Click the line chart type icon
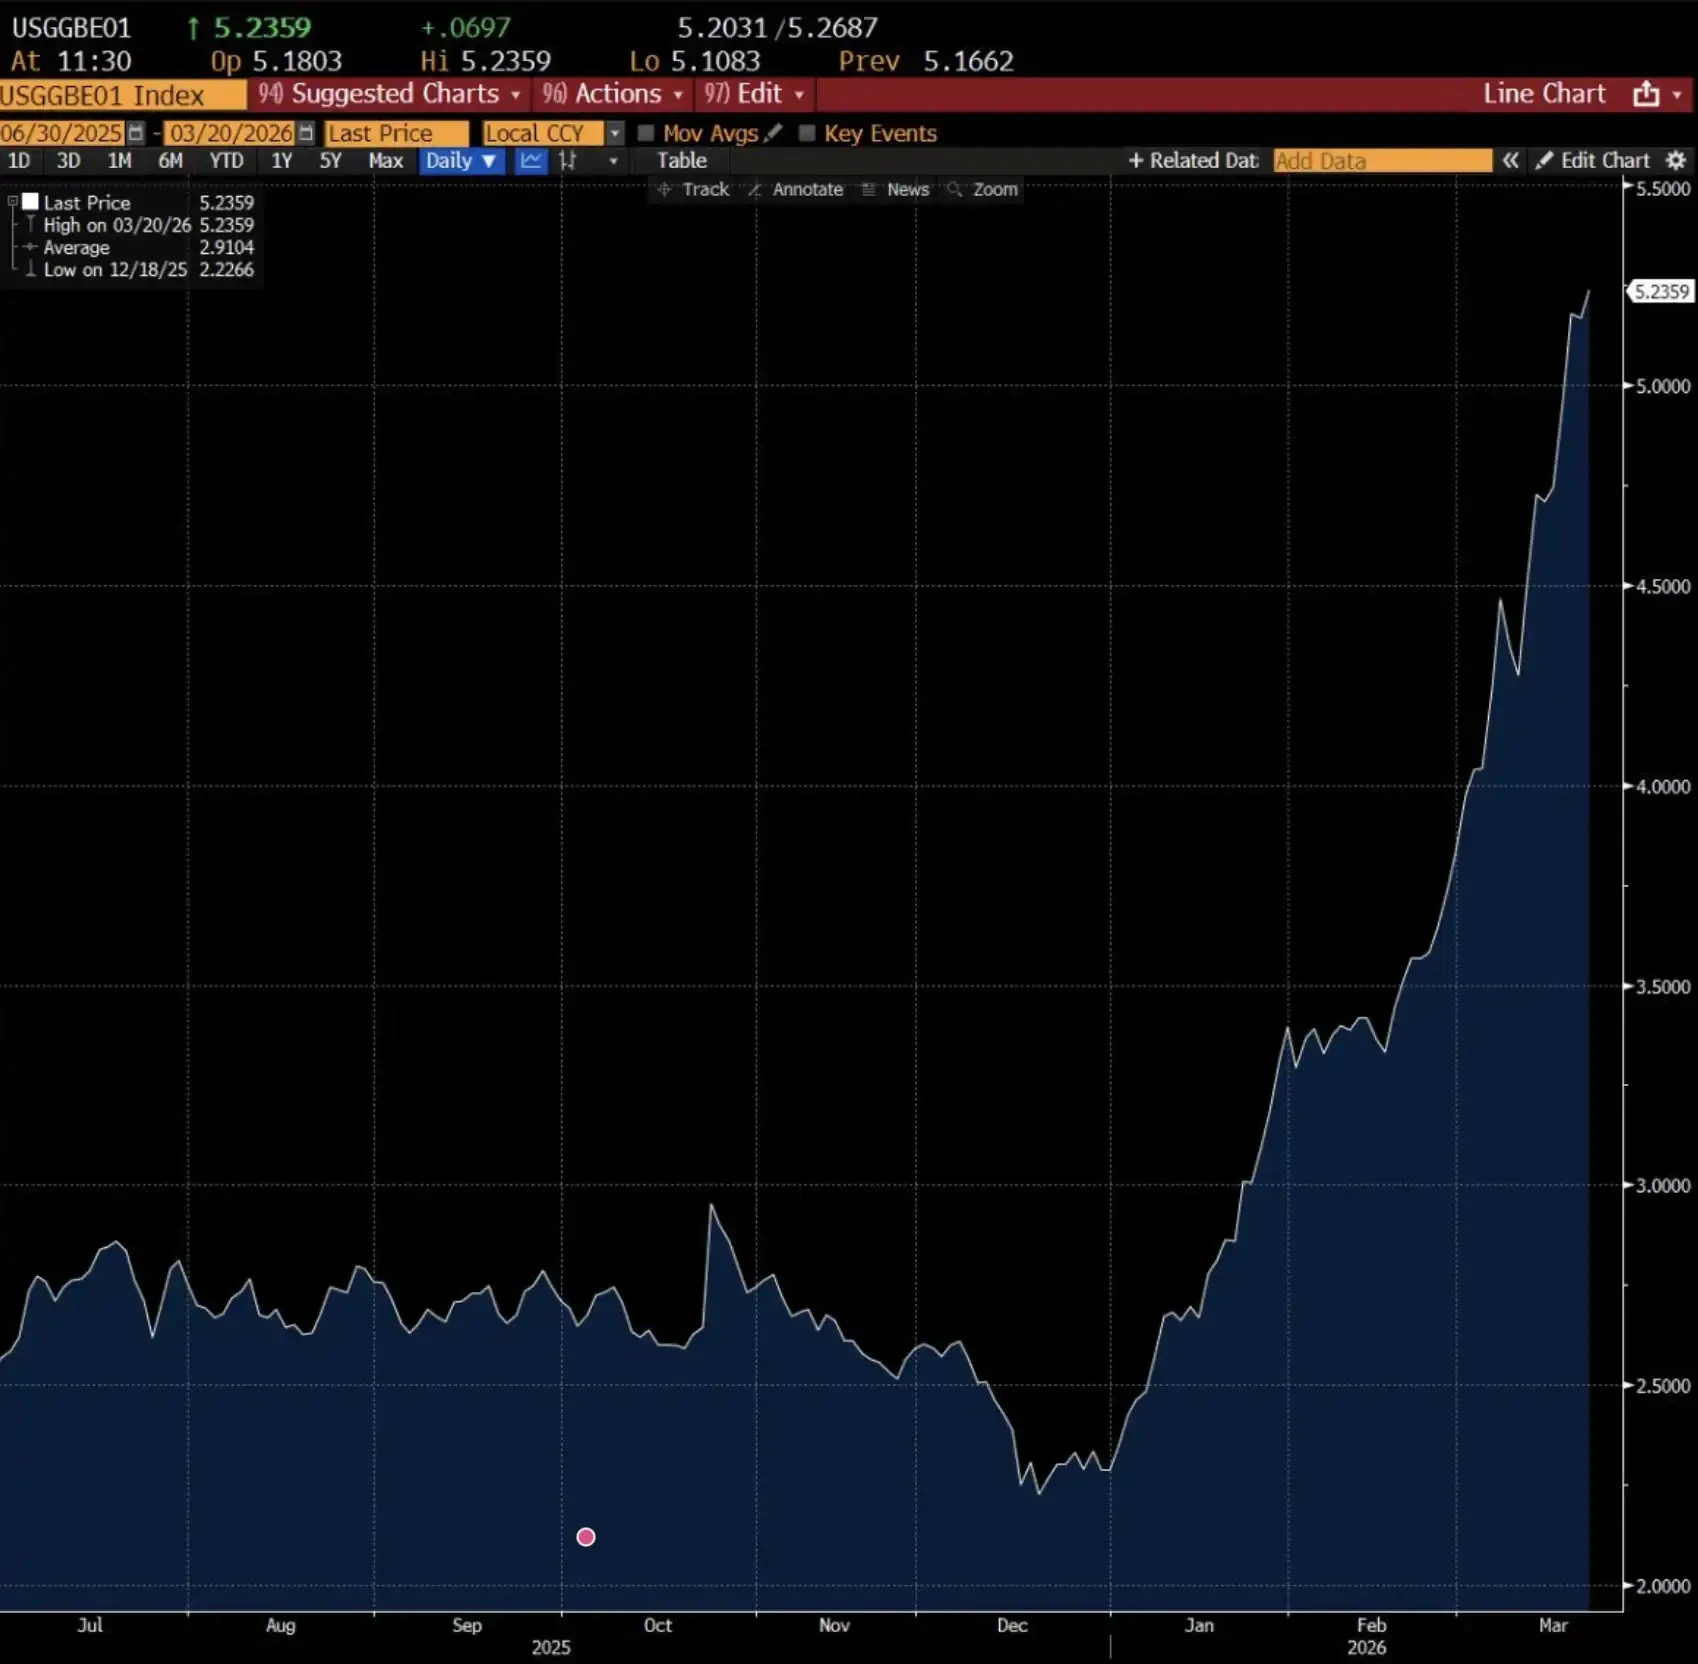This screenshot has width=1698, height=1664. 530,161
